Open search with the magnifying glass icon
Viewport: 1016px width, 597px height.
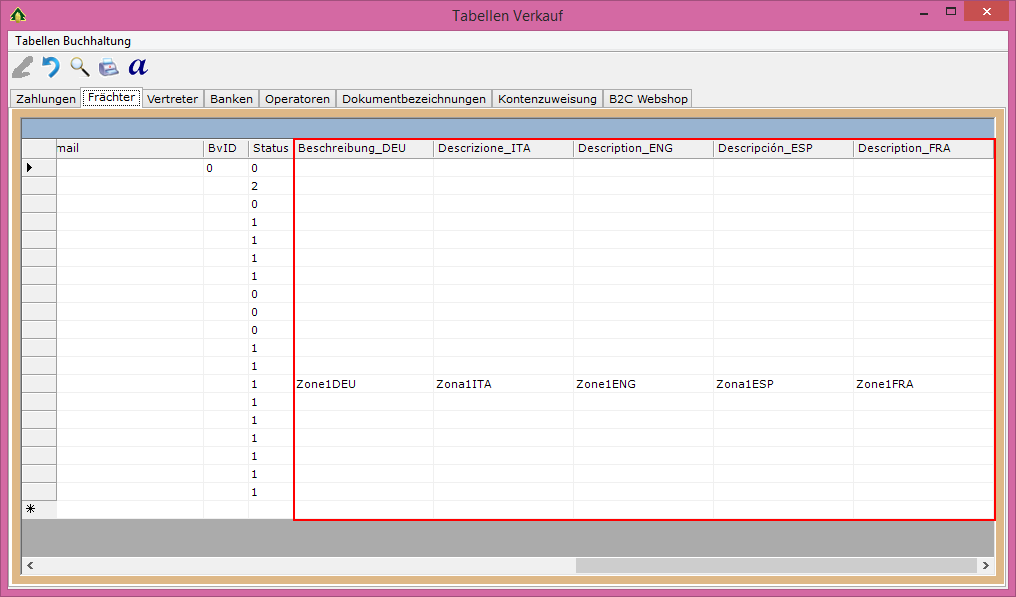80,68
